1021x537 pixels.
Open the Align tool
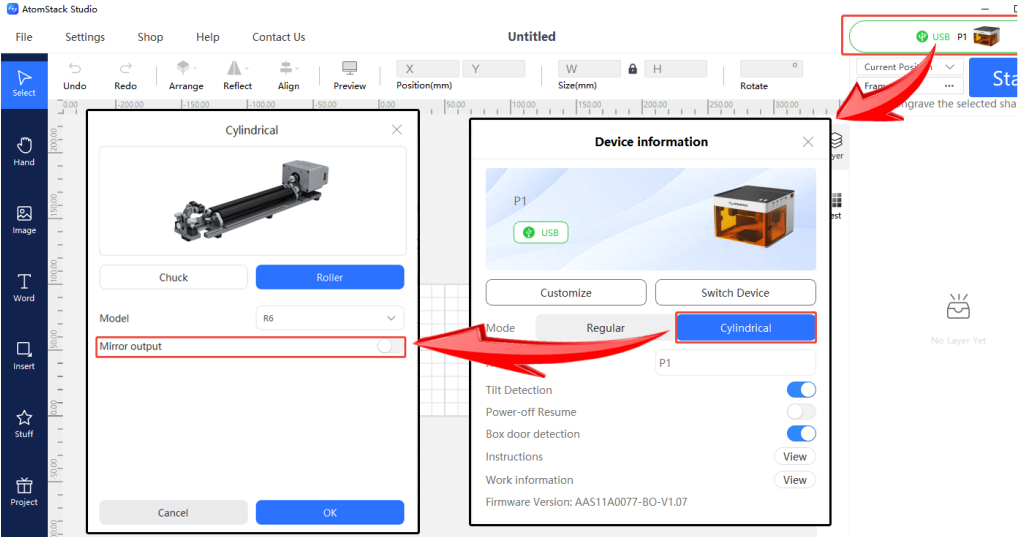pos(288,76)
